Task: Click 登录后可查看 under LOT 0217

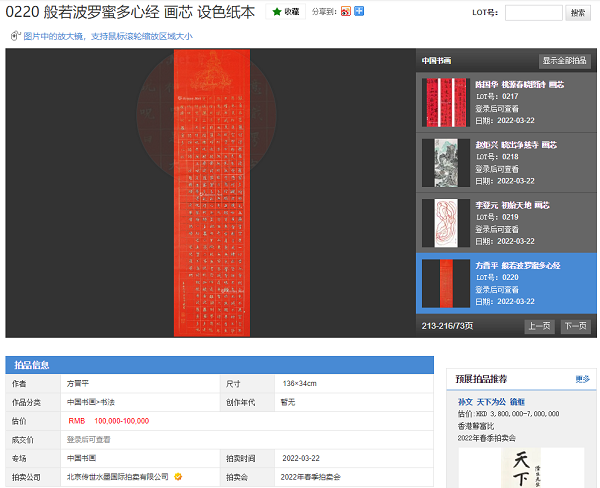Action: click(497, 109)
